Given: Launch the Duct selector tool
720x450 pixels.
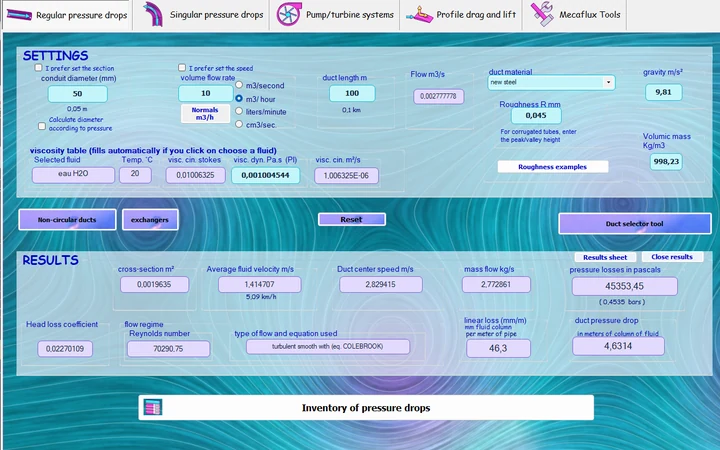Looking at the screenshot, I should [x=635, y=224].
